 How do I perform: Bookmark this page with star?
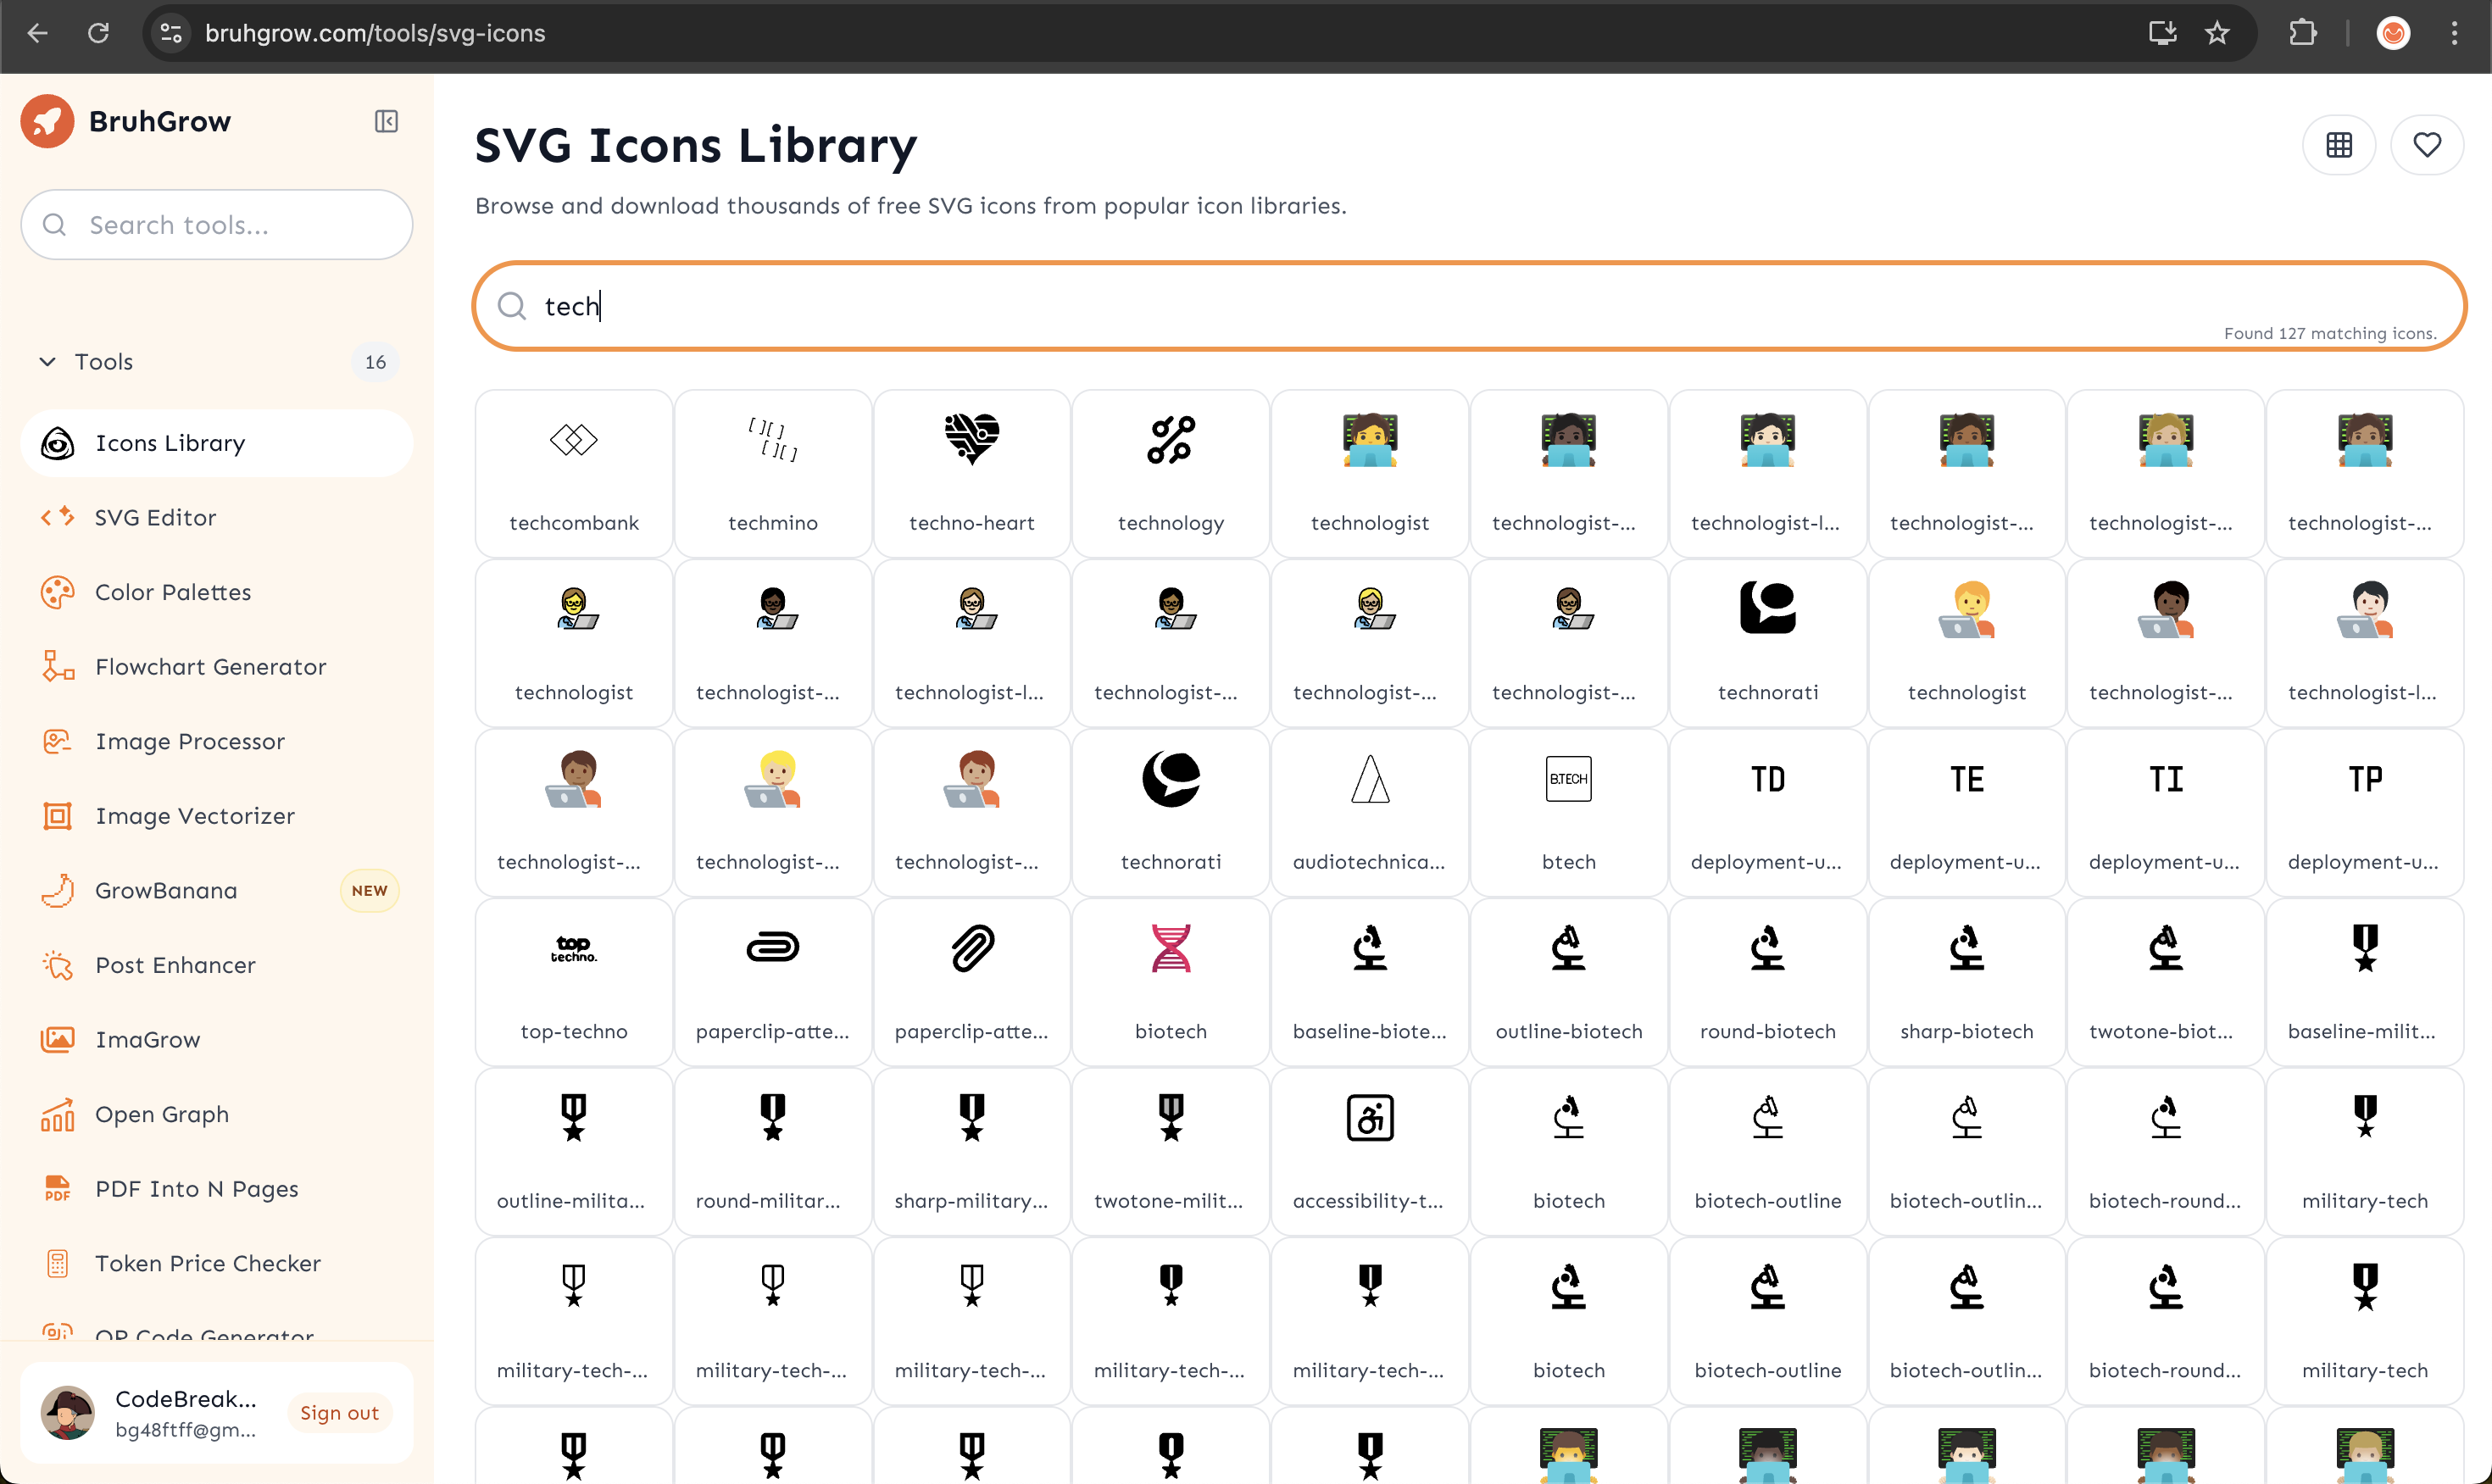(x=2217, y=33)
